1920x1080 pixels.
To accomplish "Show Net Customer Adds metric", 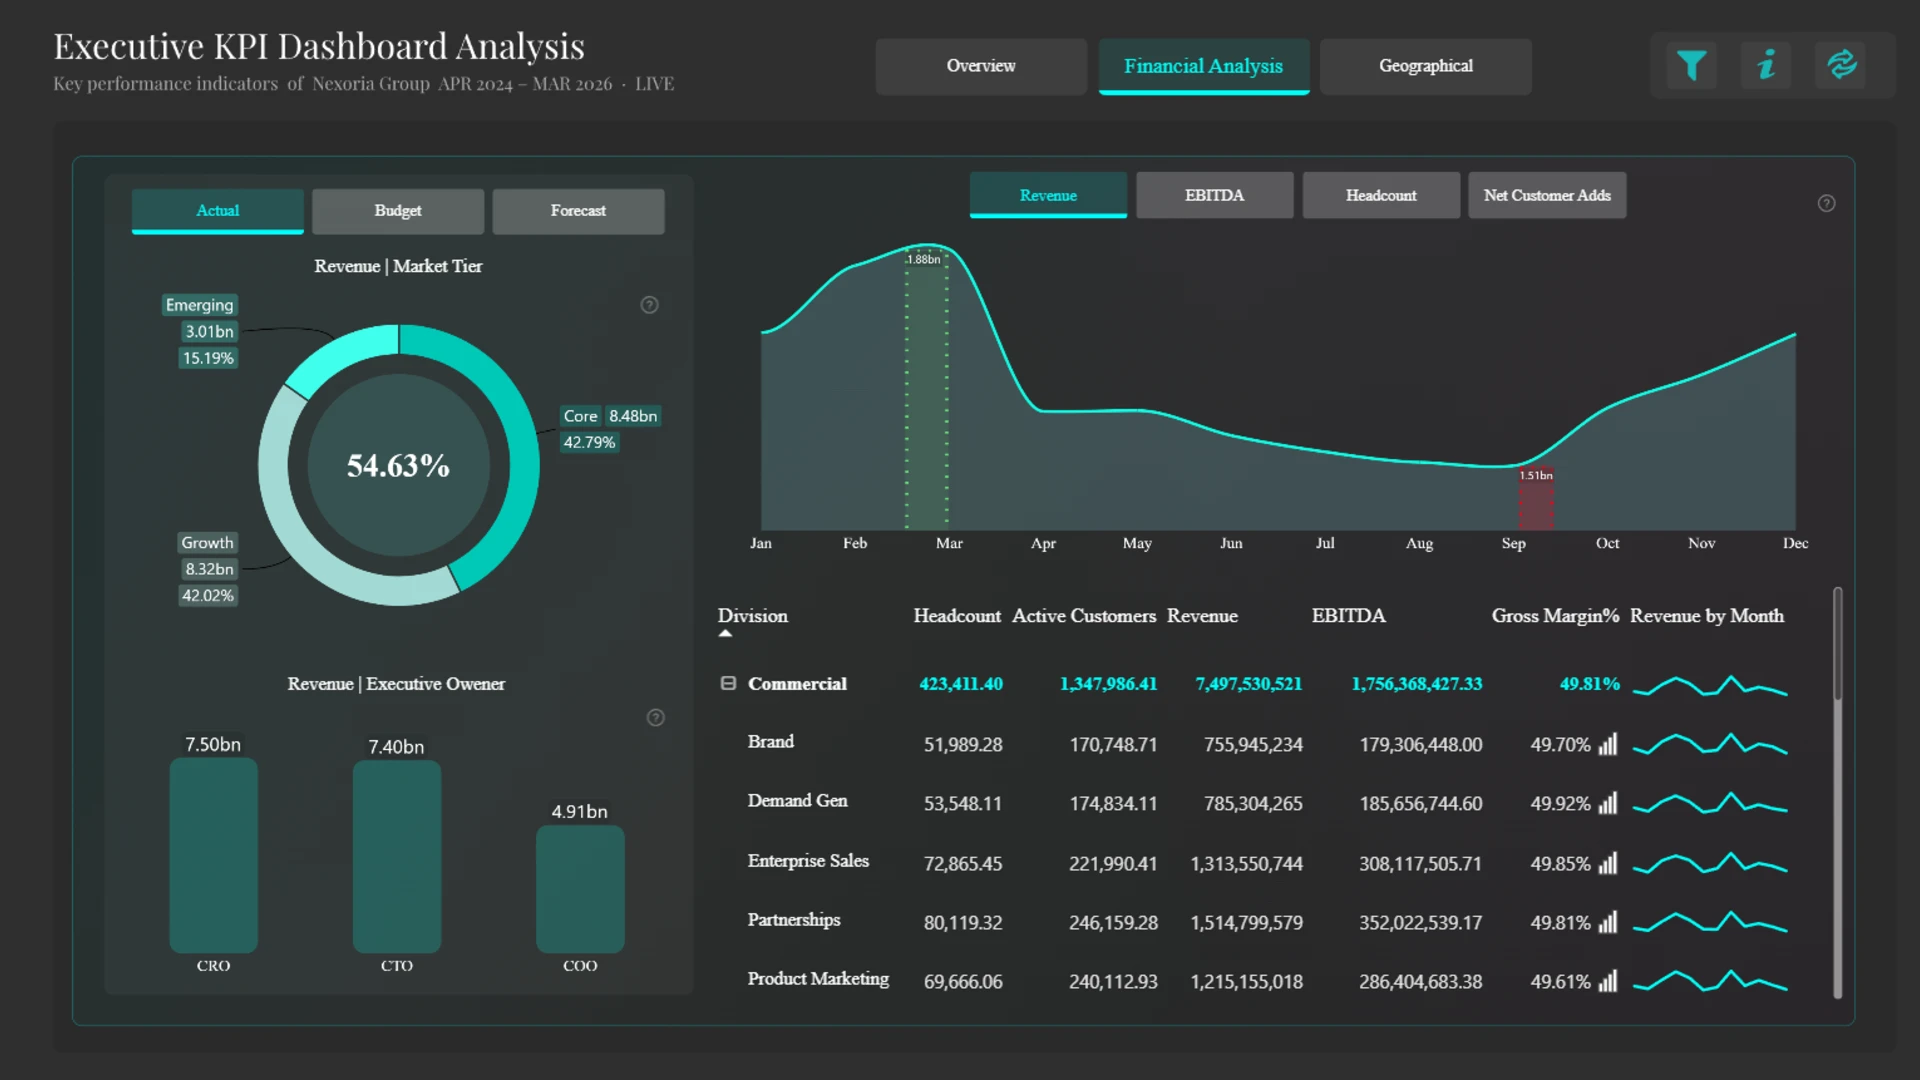I will tap(1546, 196).
